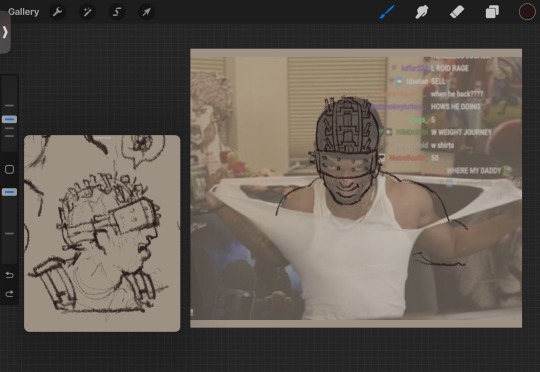Click the brush opacity slider handle
This screenshot has height=372, width=540.
(9, 192)
